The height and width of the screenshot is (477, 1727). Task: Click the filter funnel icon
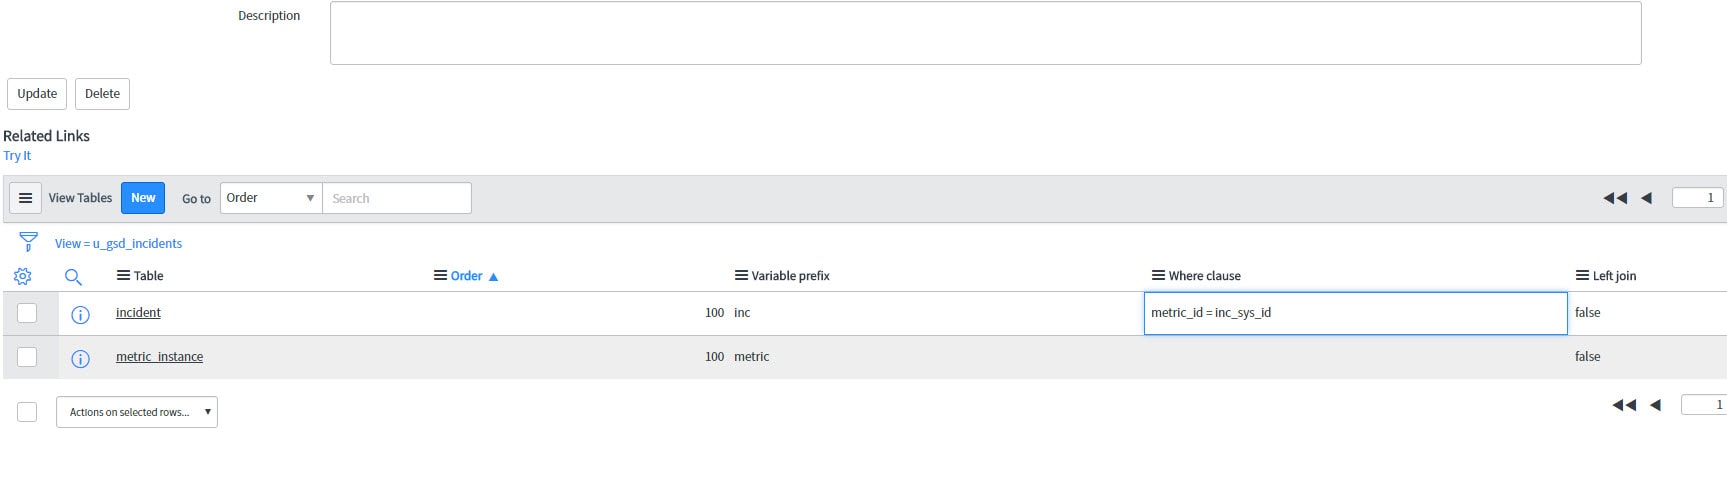(x=28, y=242)
